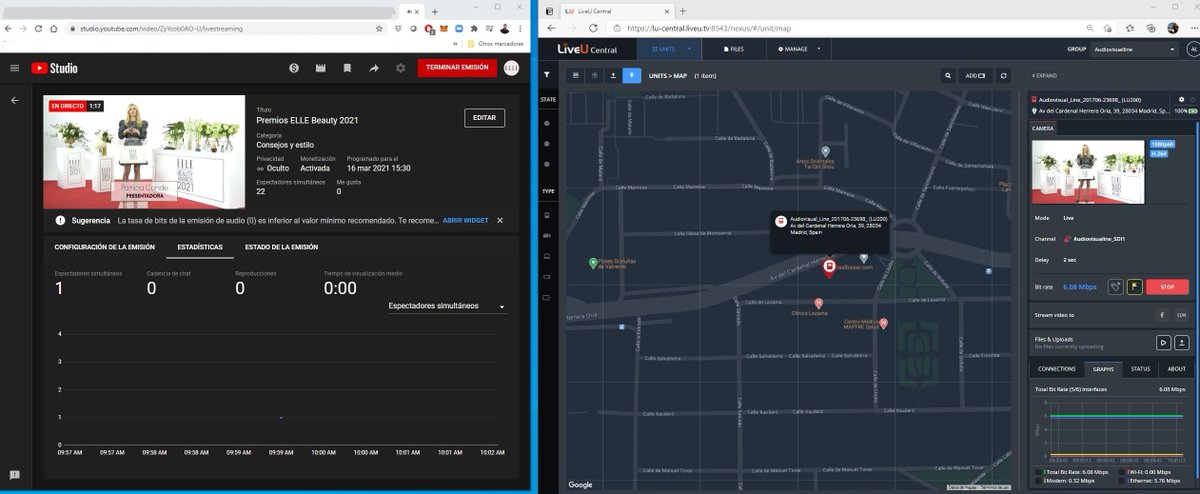
Task: Open the STATUS tab in unit panel
Action: pyautogui.click(x=1141, y=369)
